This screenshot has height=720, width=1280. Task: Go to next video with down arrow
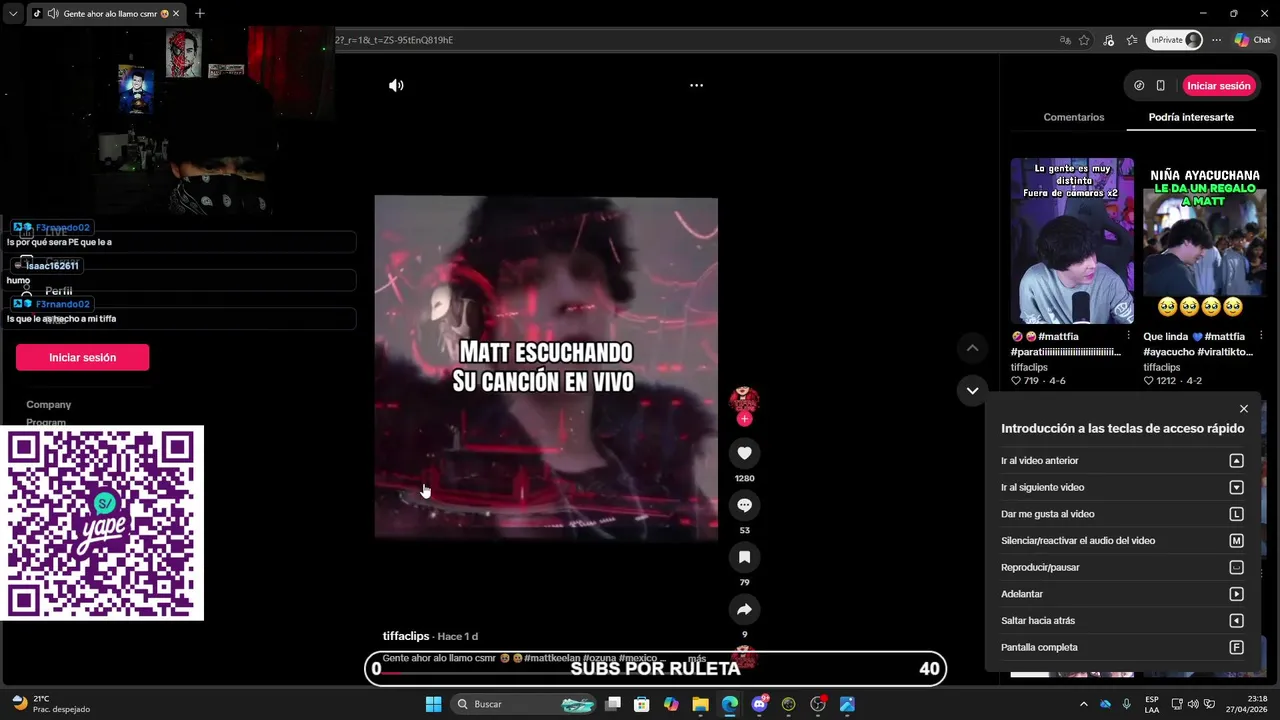972,390
